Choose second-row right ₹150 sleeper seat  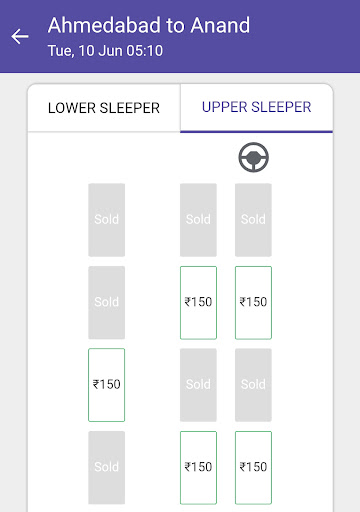[x=253, y=303]
